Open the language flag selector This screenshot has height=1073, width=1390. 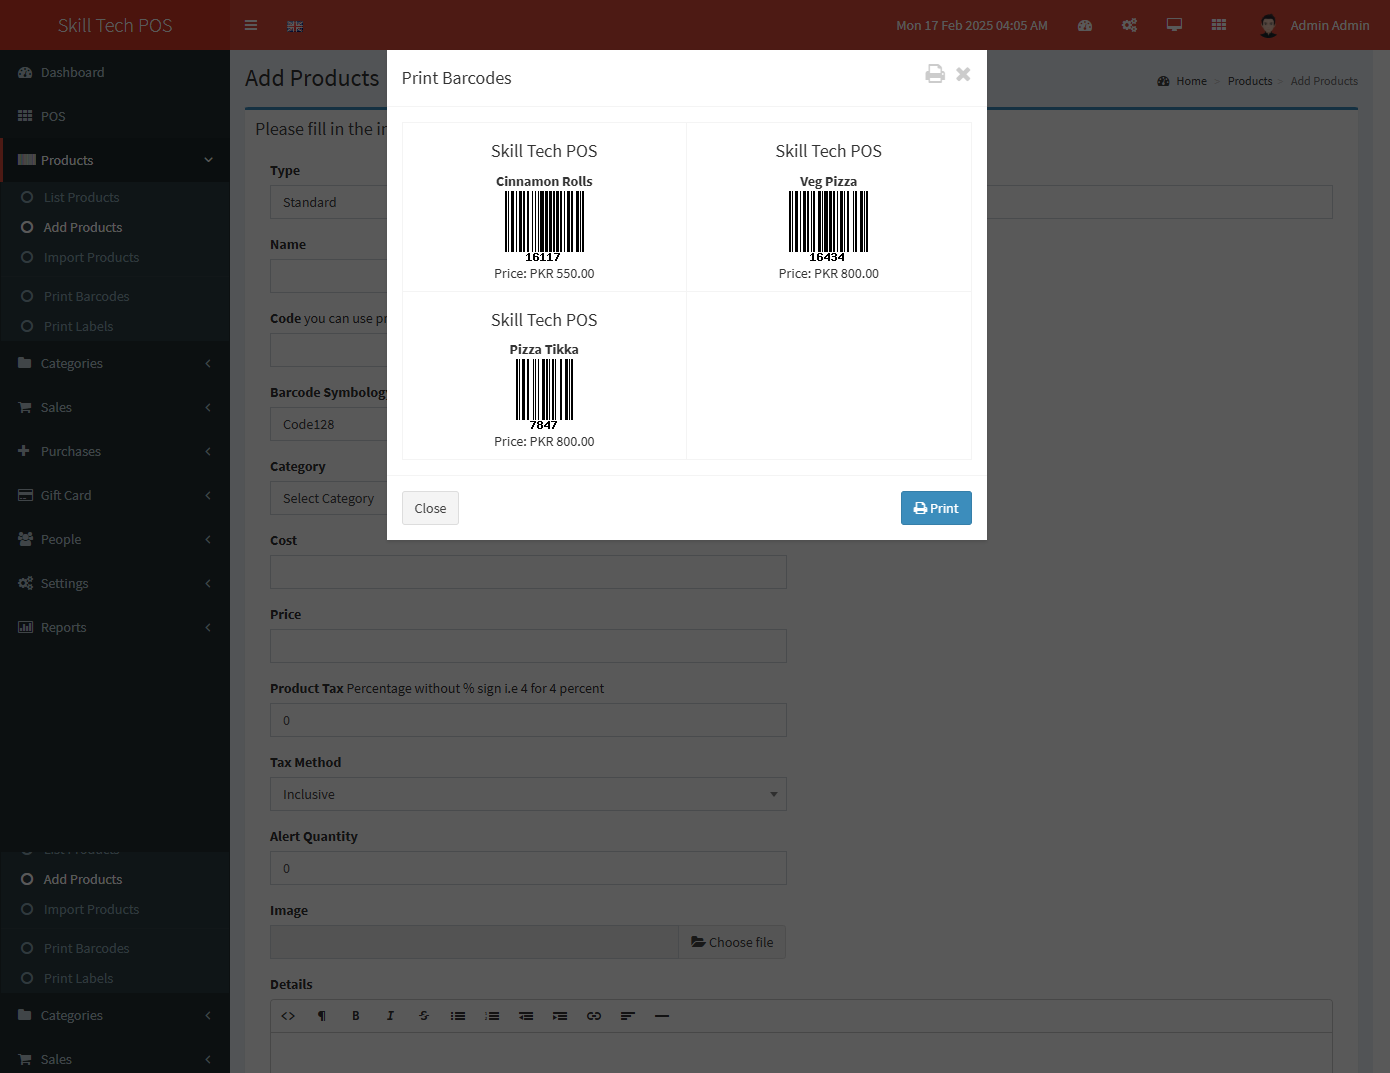point(295,26)
